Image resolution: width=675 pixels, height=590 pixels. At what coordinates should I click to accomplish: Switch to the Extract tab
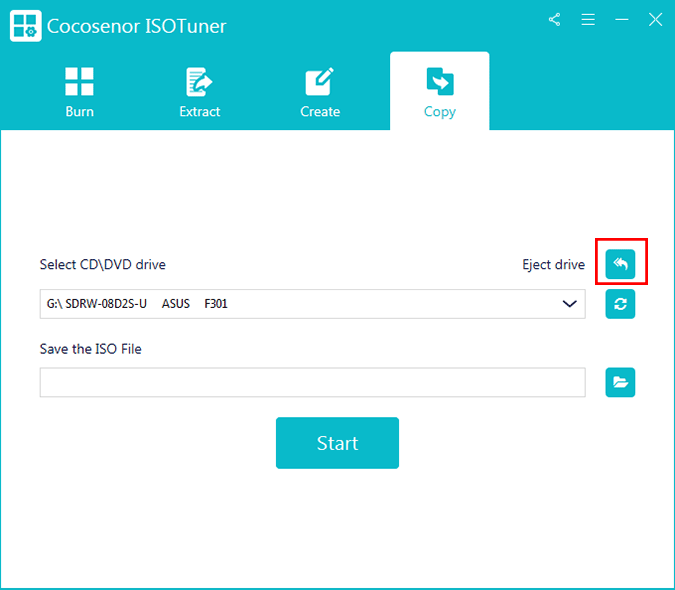199,92
